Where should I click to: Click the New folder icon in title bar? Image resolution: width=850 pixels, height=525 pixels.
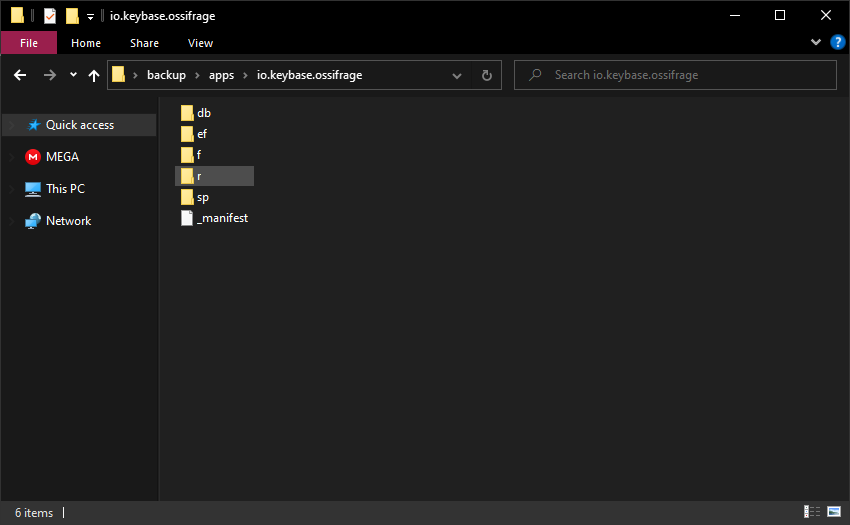click(72, 16)
